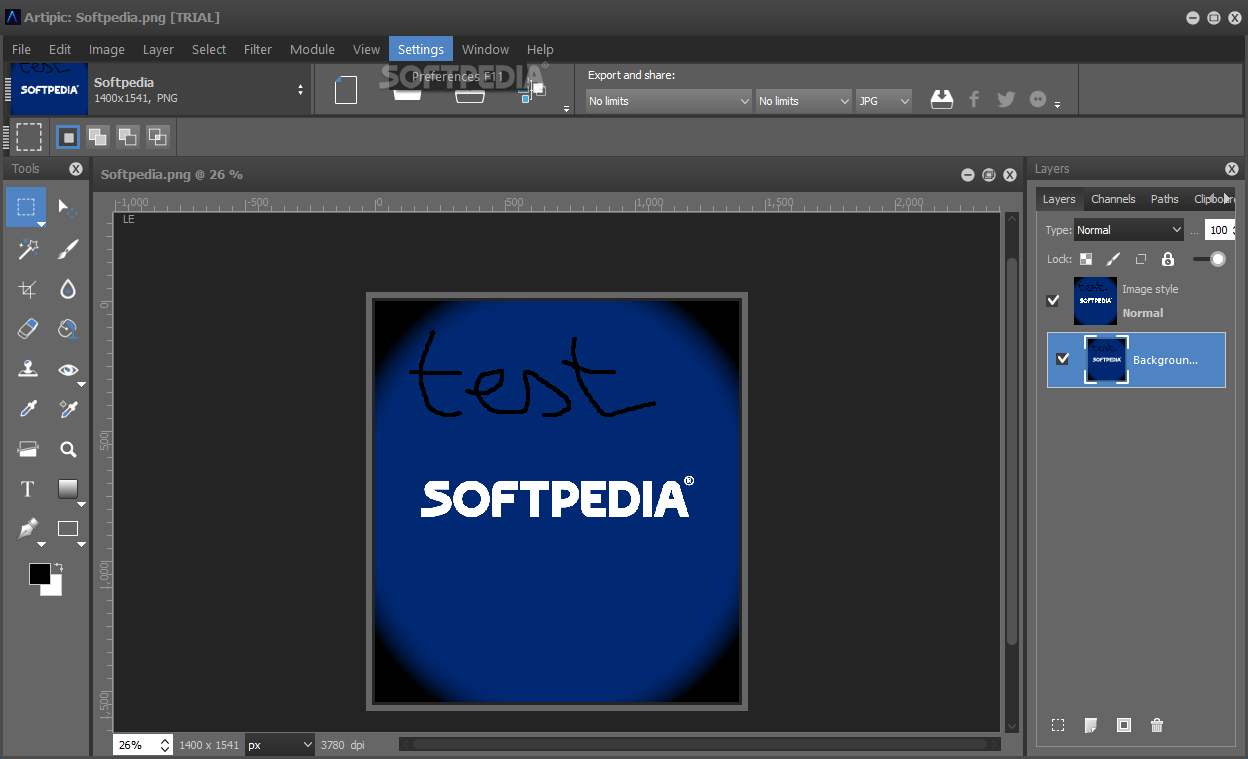
Task: Select the Eraser tool
Action: click(28, 329)
